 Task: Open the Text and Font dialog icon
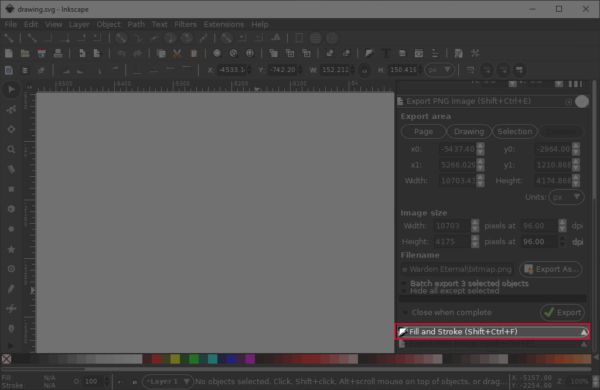(x=386, y=54)
